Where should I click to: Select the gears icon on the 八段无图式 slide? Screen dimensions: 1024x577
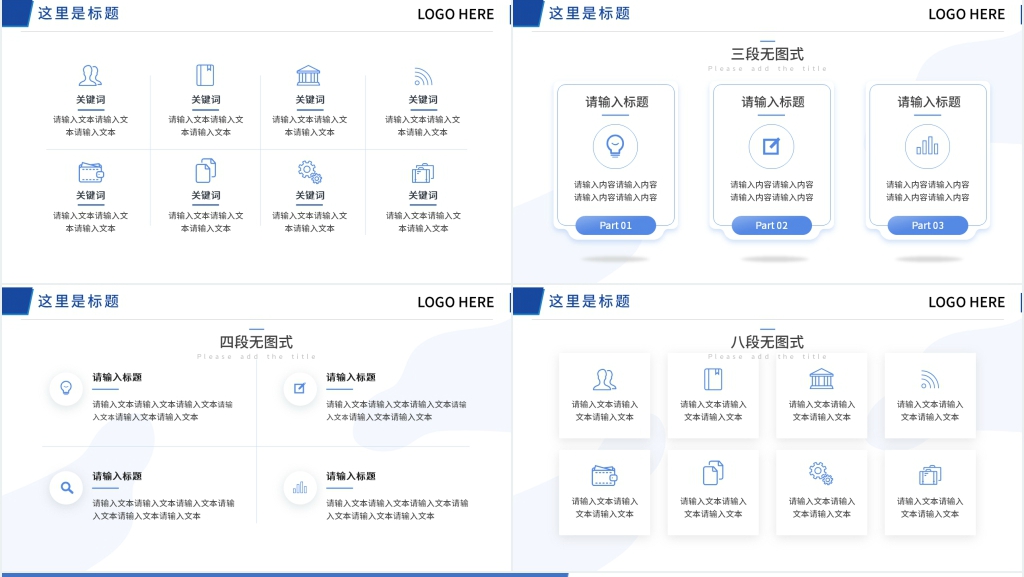click(821, 474)
